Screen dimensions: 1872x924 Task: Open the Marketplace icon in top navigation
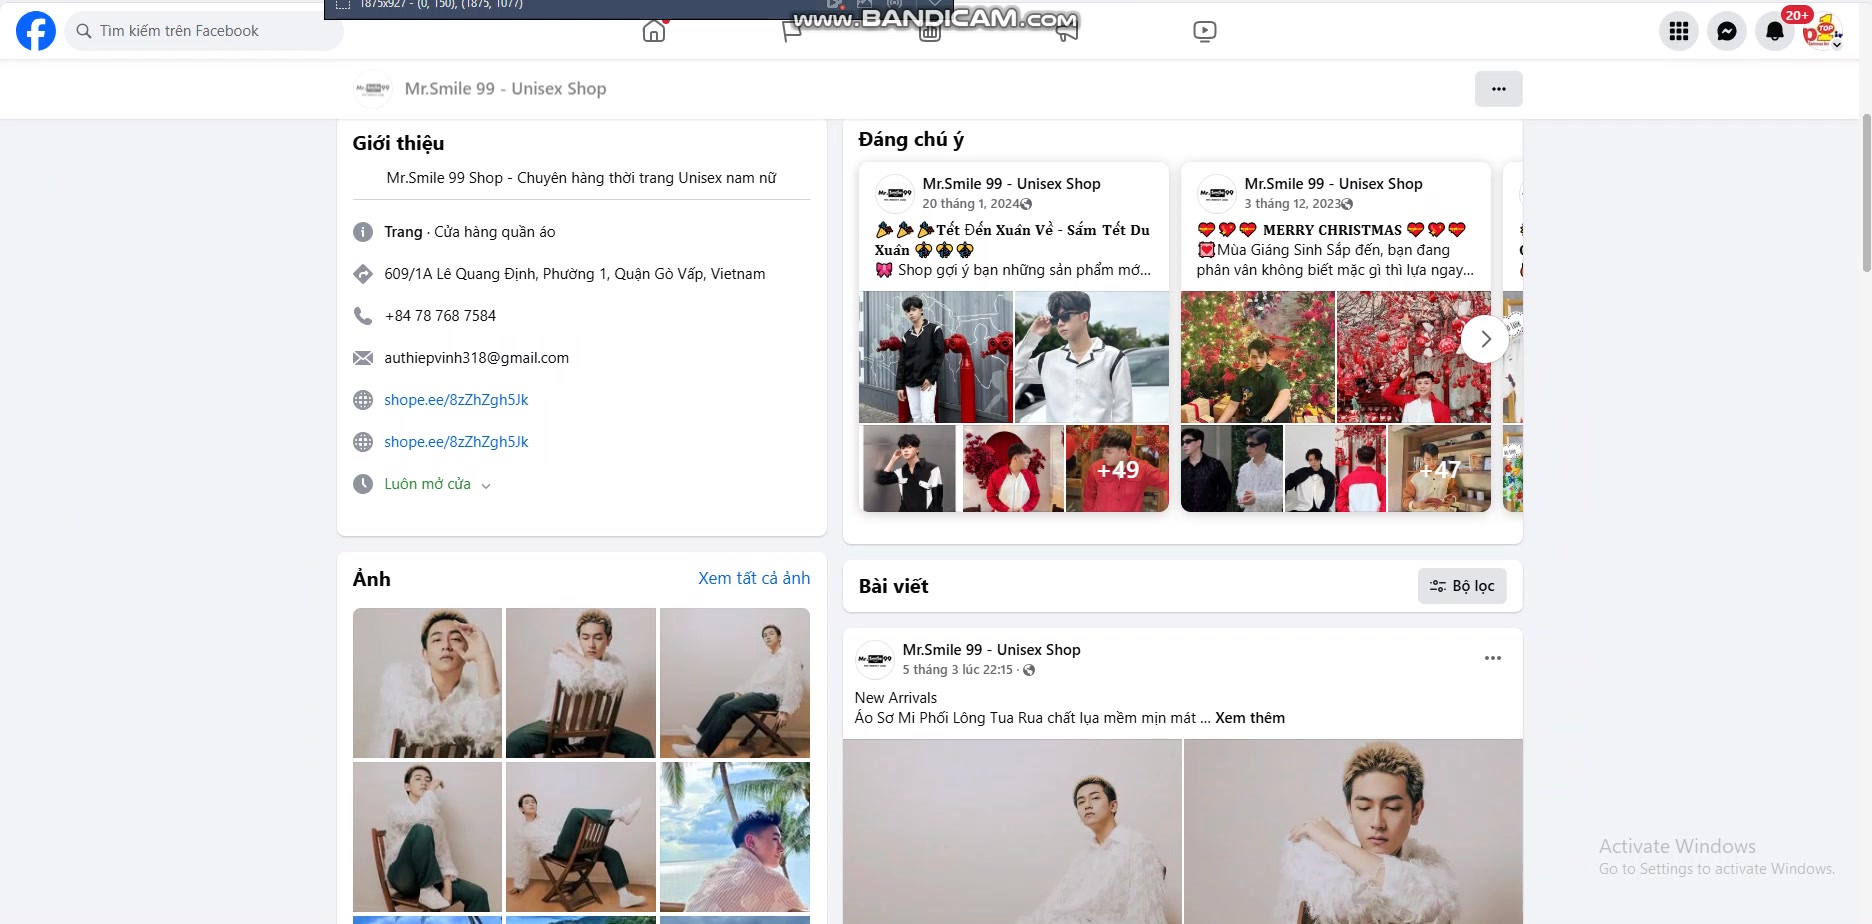point(930,30)
